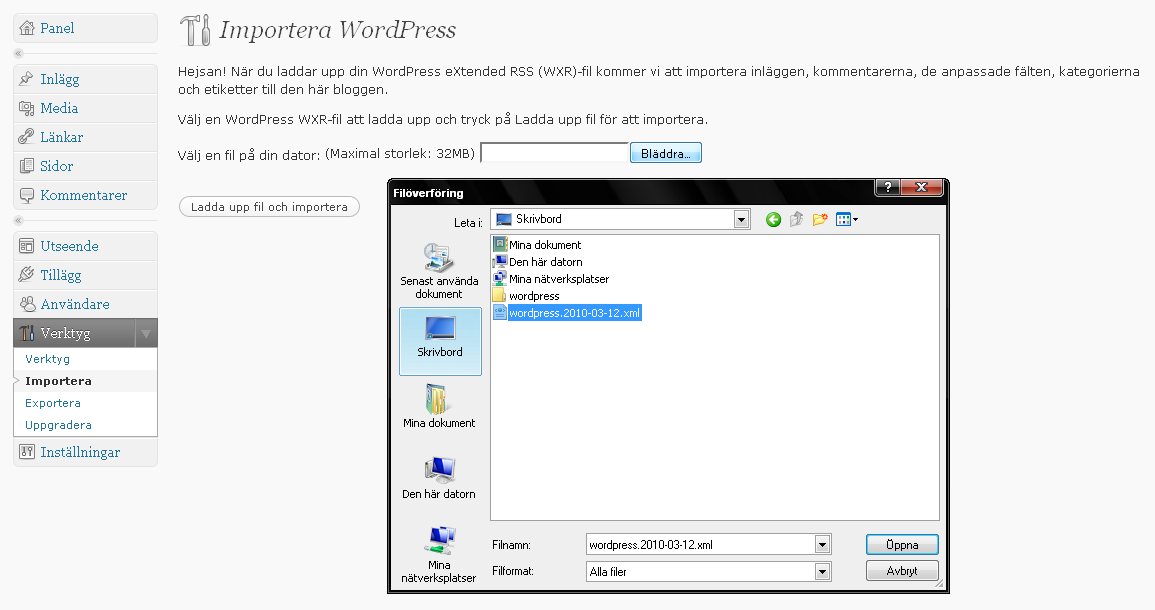Image resolution: width=1155 pixels, height=610 pixels.
Task: Open the Kommentarer menu
Action: coord(85,195)
